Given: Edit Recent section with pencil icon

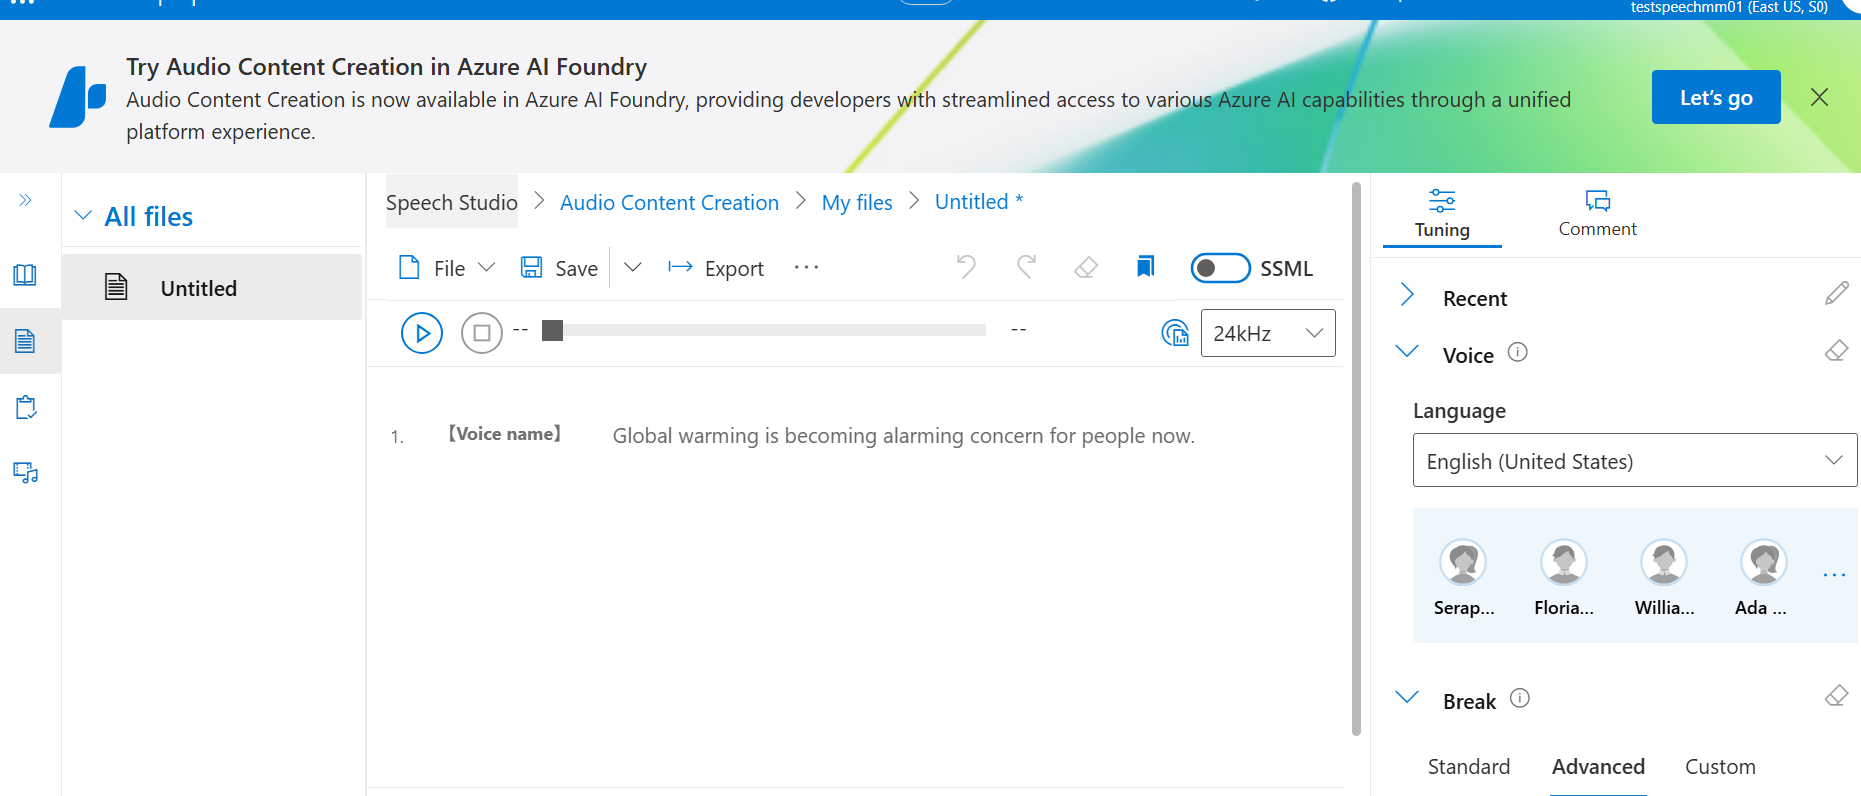Looking at the screenshot, I should pyautogui.click(x=1837, y=293).
